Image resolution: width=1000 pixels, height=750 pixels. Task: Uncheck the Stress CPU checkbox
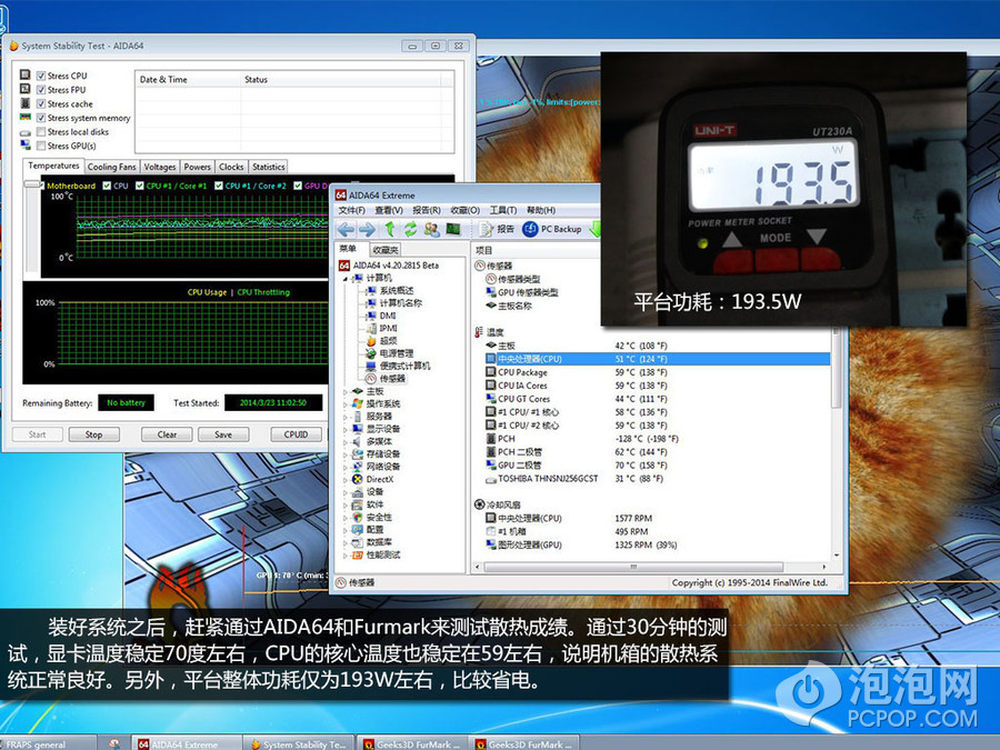(41, 75)
